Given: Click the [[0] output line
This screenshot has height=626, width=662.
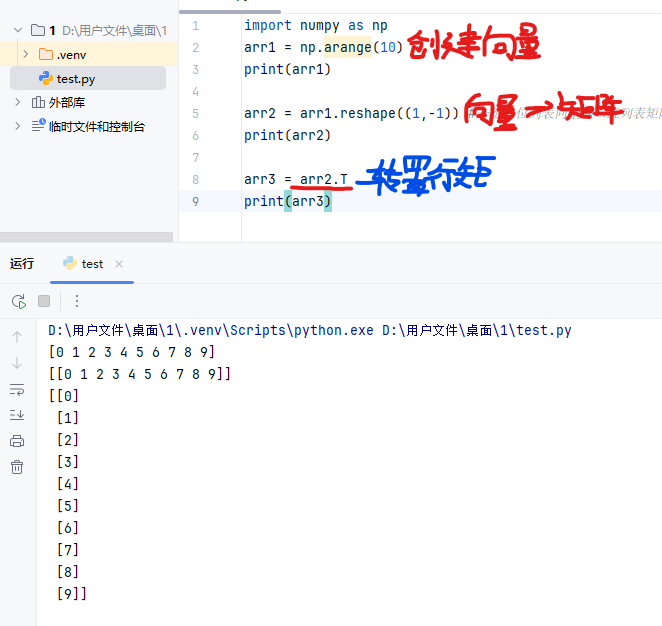Looking at the screenshot, I should (x=64, y=396).
